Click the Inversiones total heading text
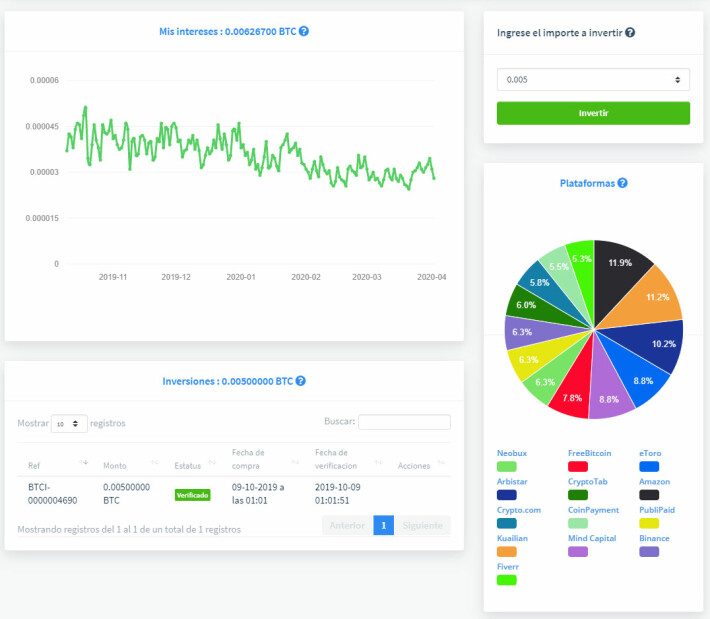 coord(228,381)
